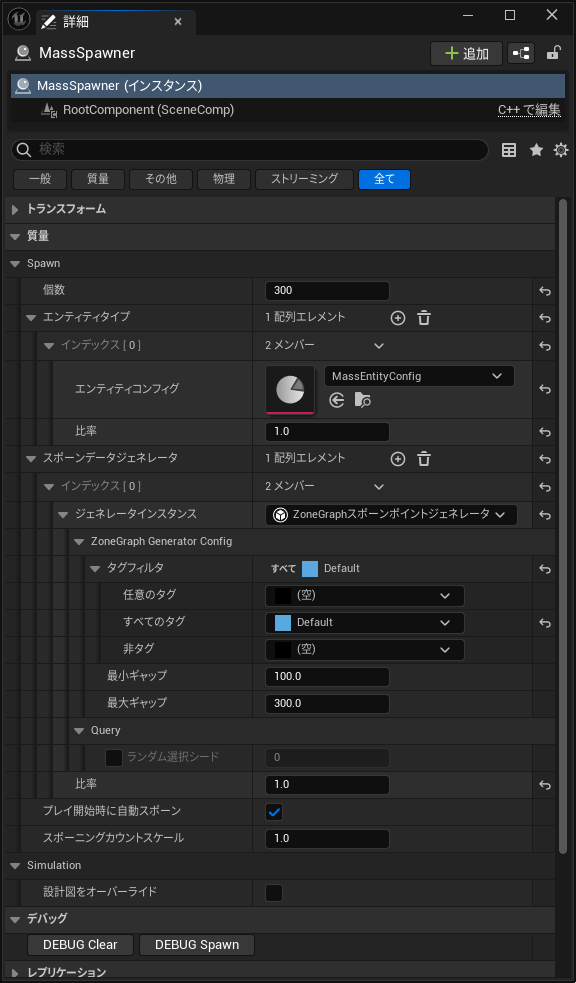Click 追加 add component button
Viewport: 576px width, 983px height.
pos(466,53)
